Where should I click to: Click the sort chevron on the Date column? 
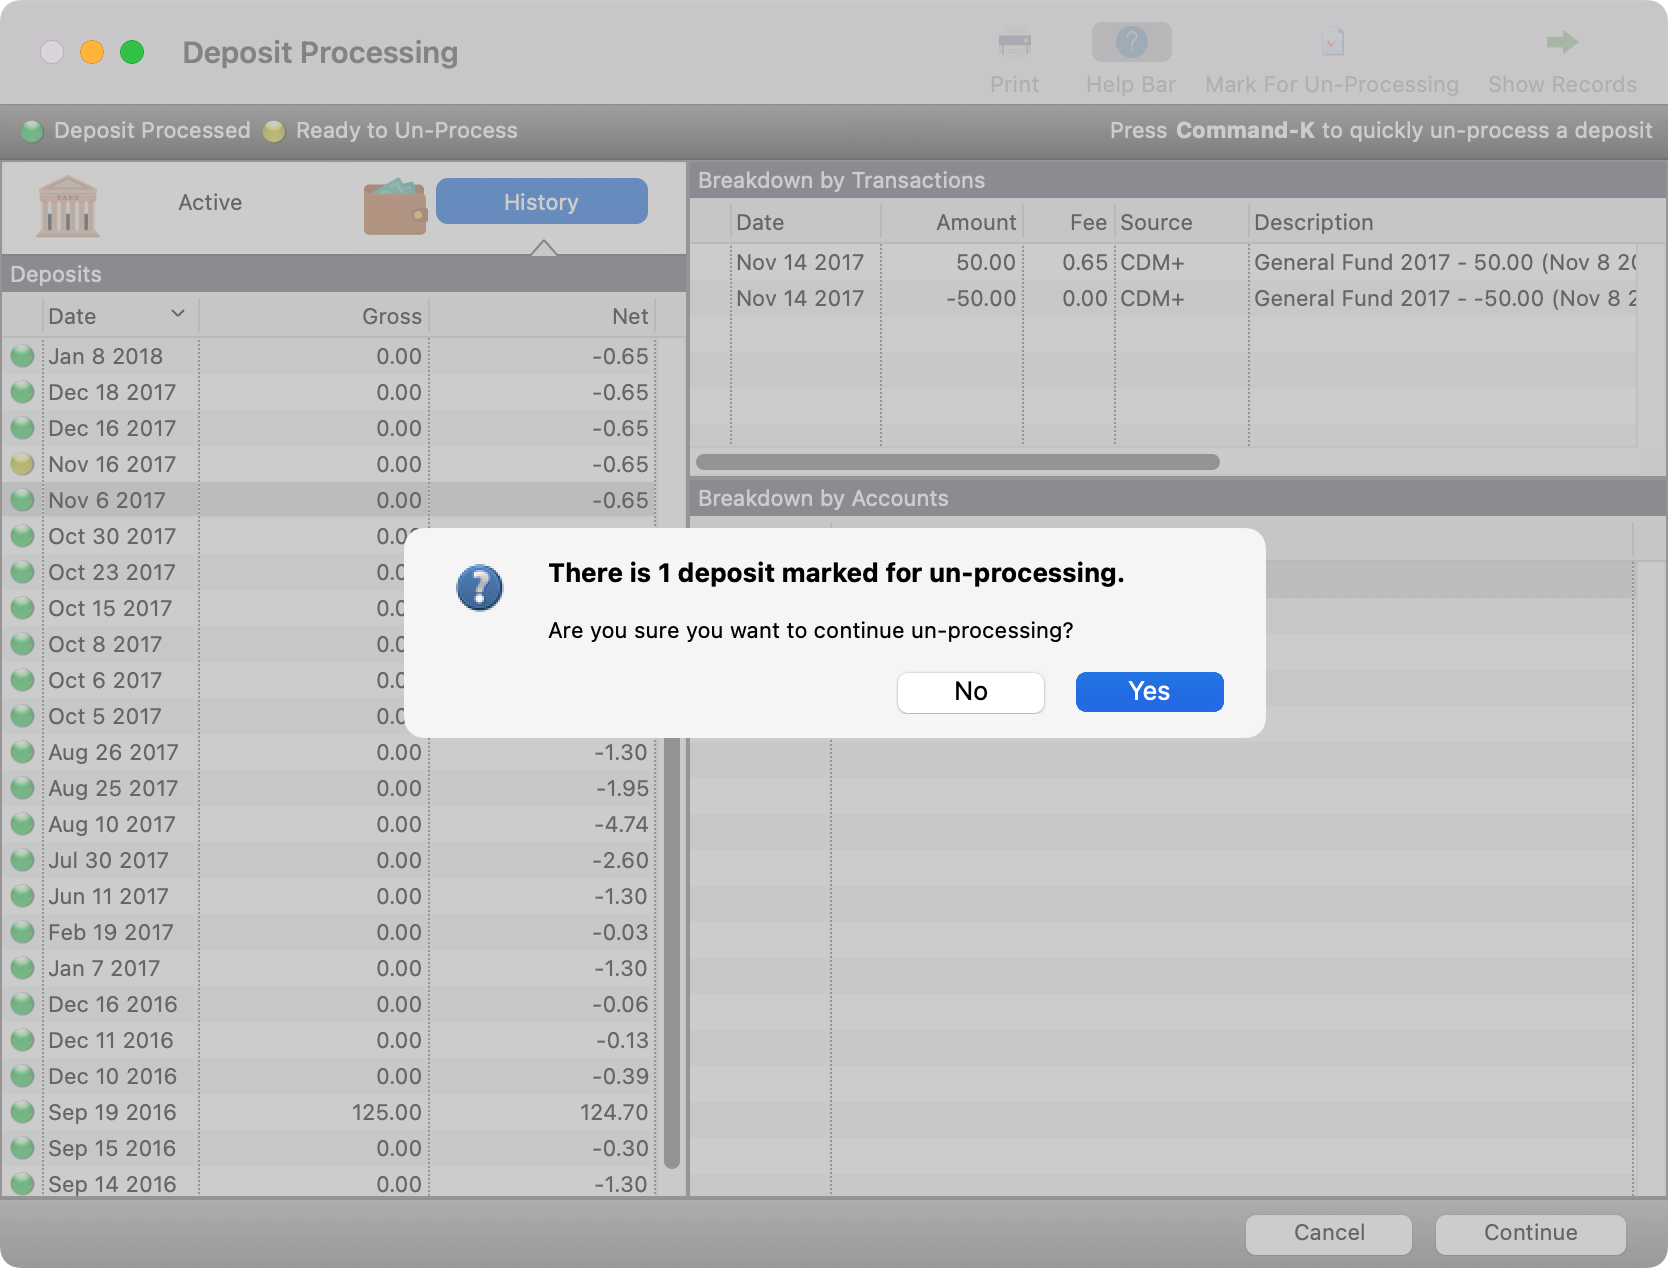click(178, 314)
